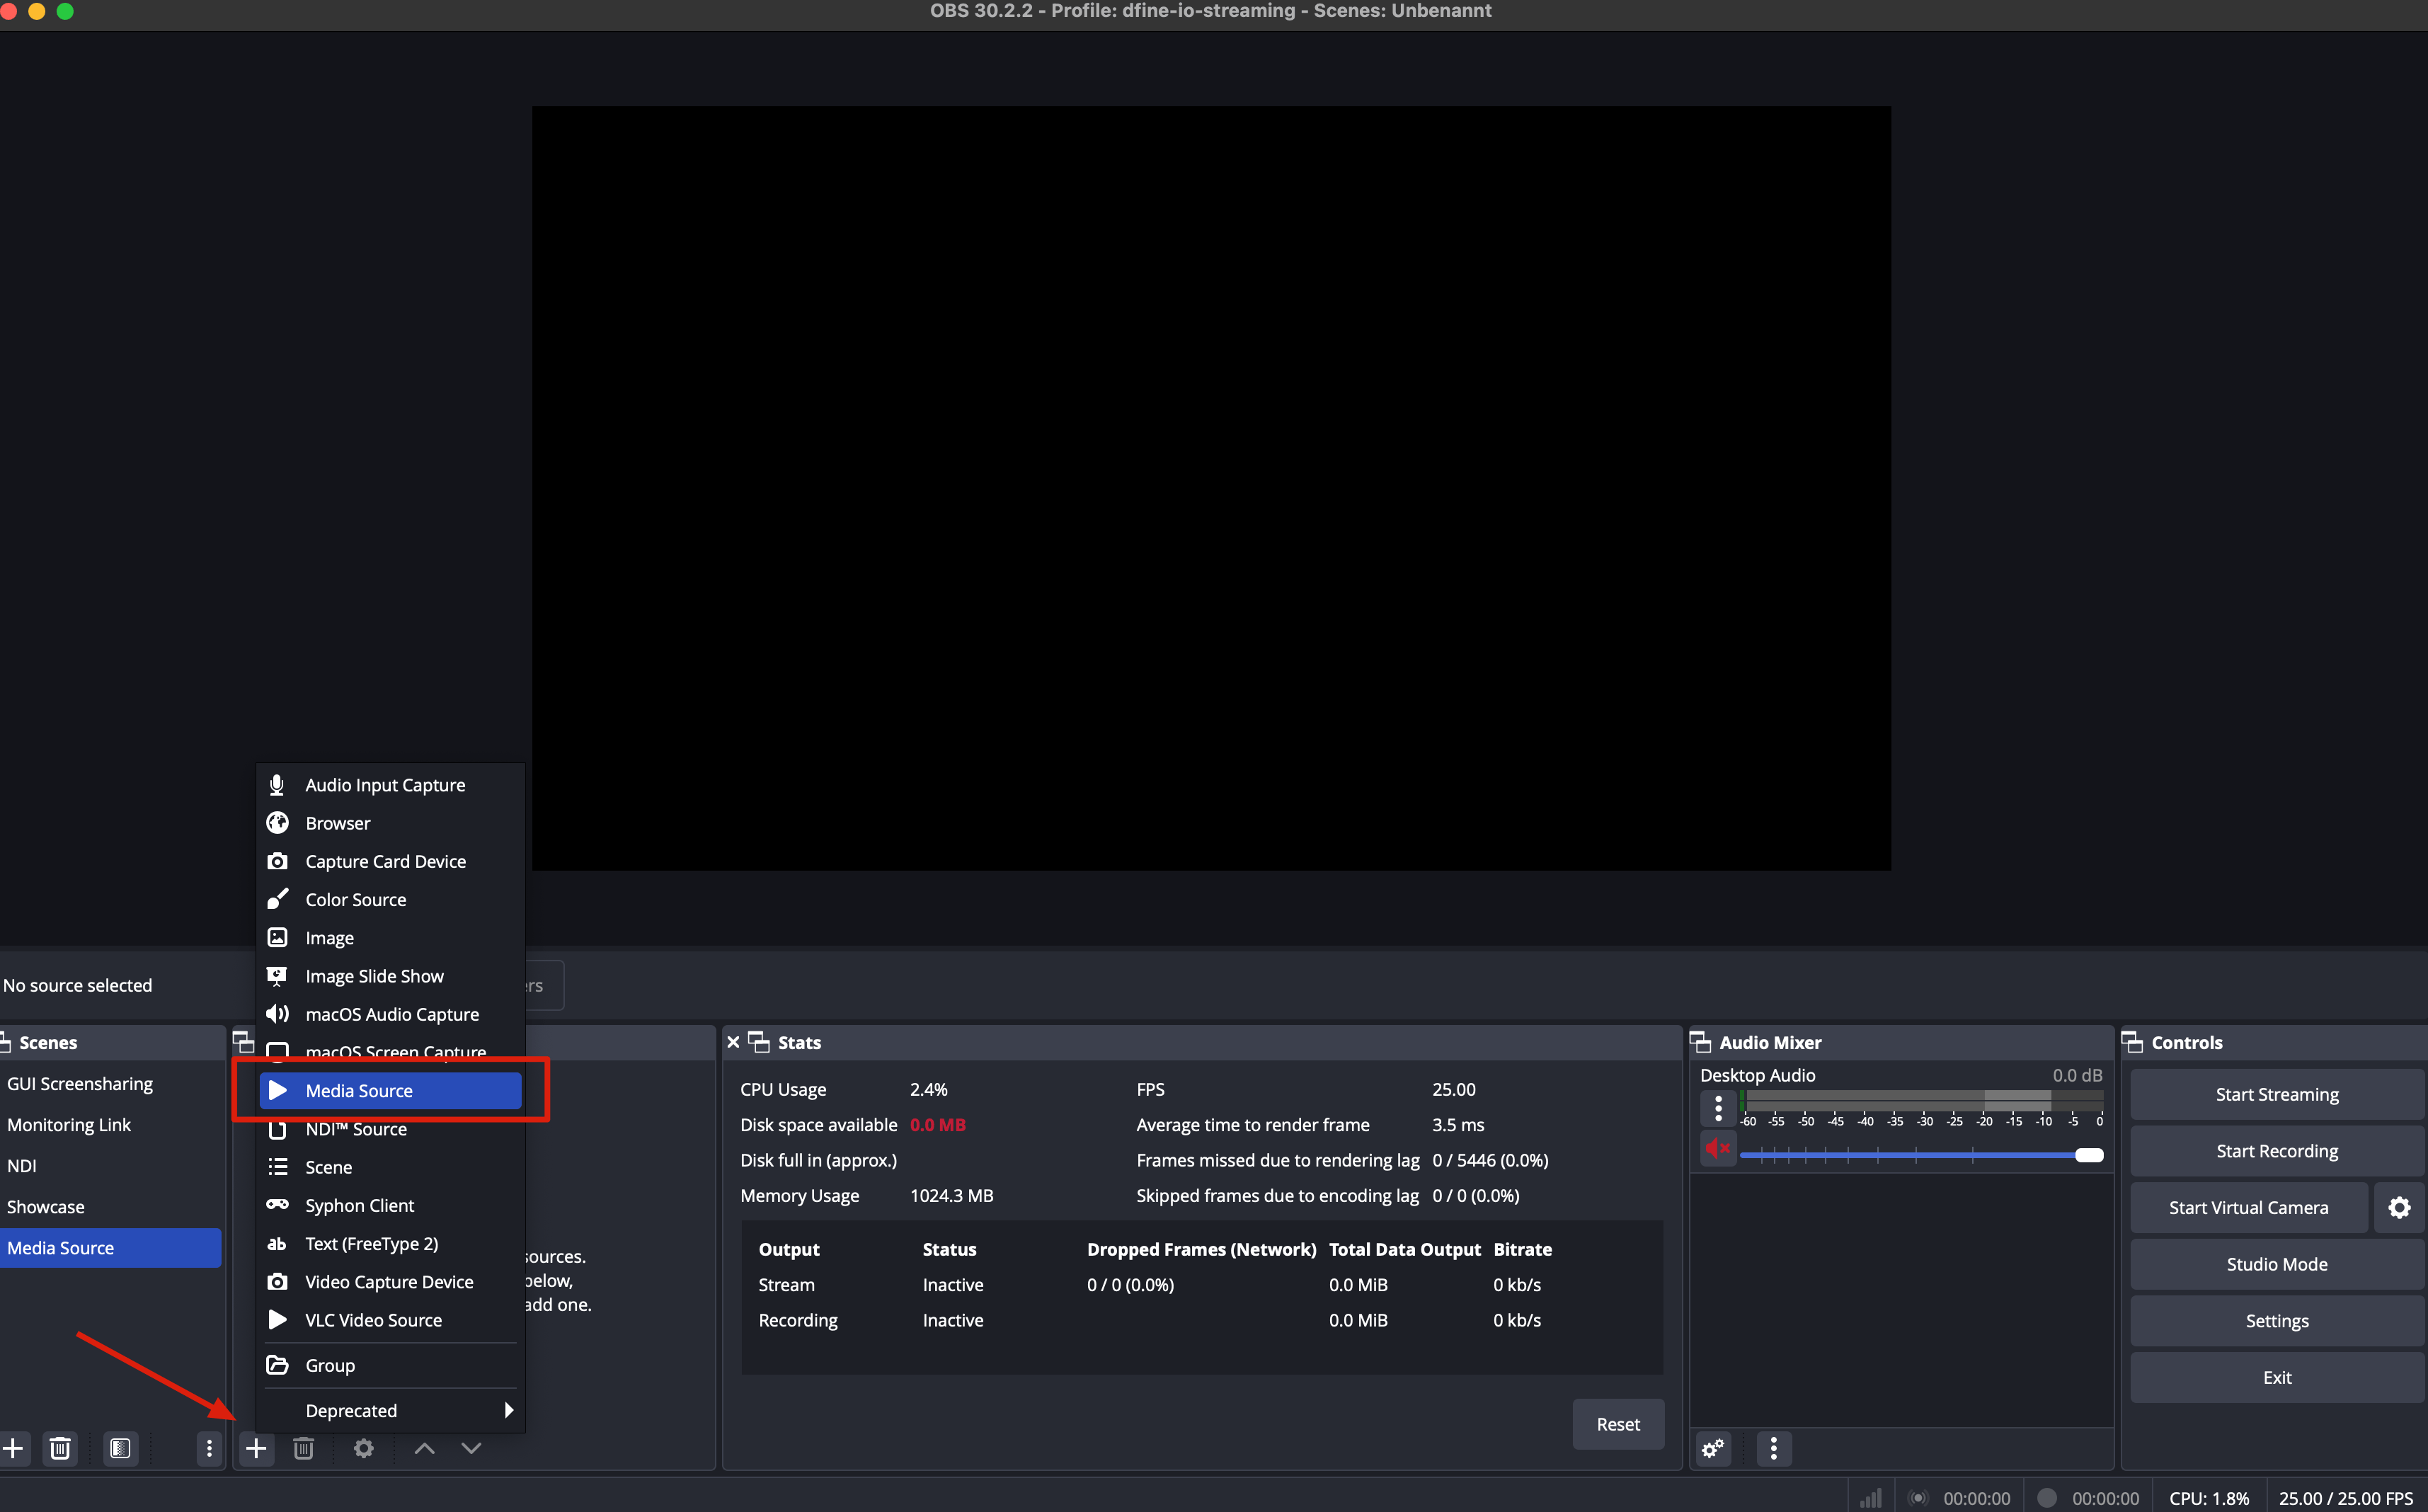The width and height of the screenshot is (2428, 1512).
Task: Click Disk space available value 0.0 MB
Action: pyautogui.click(x=937, y=1124)
